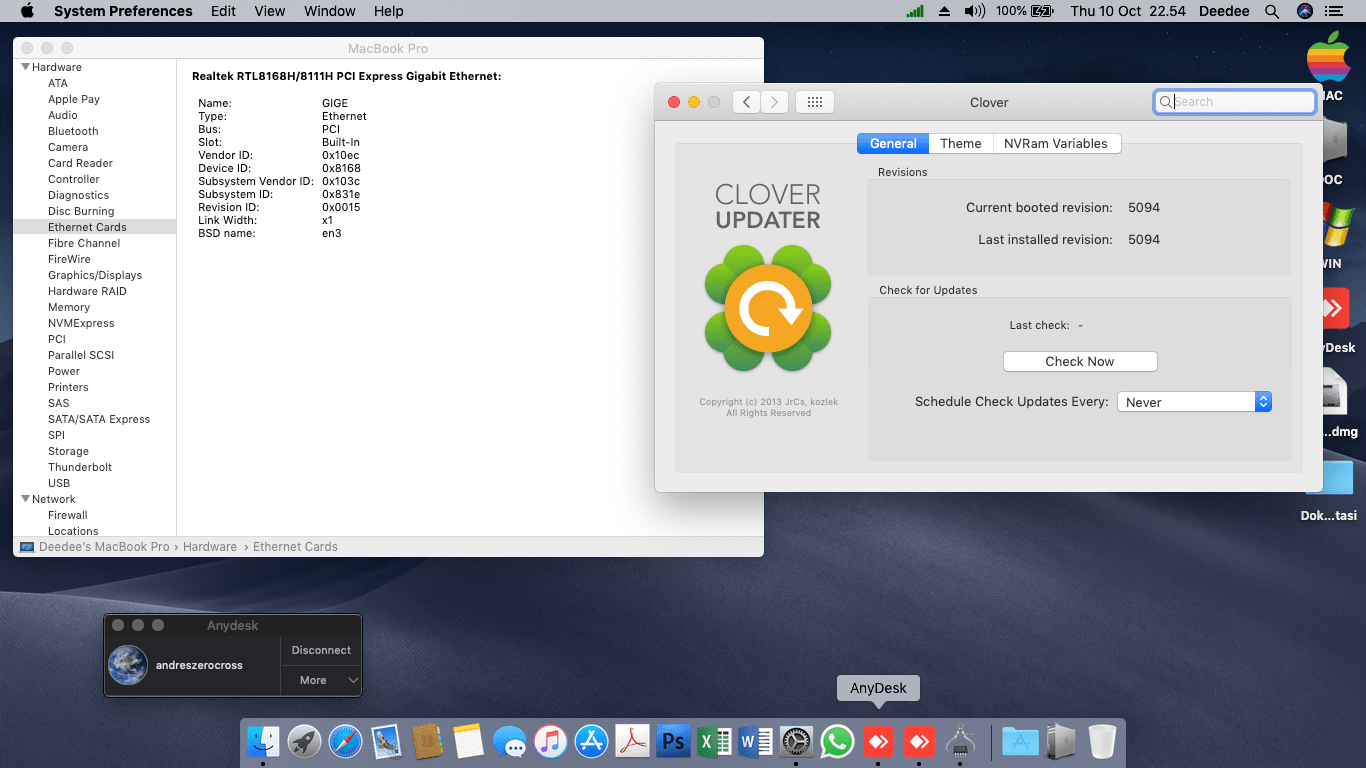The image size is (1366, 768).
Task: Click the System Preferences gear in Dock
Action: (x=796, y=741)
